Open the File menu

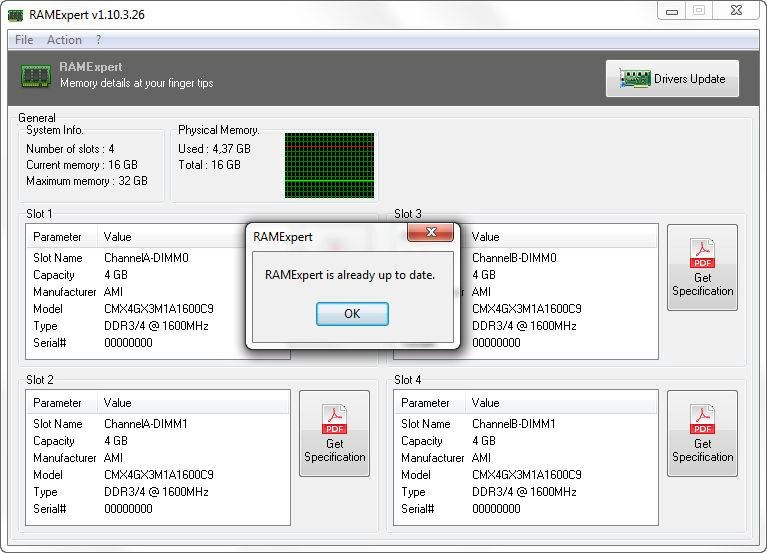(24, 40)
